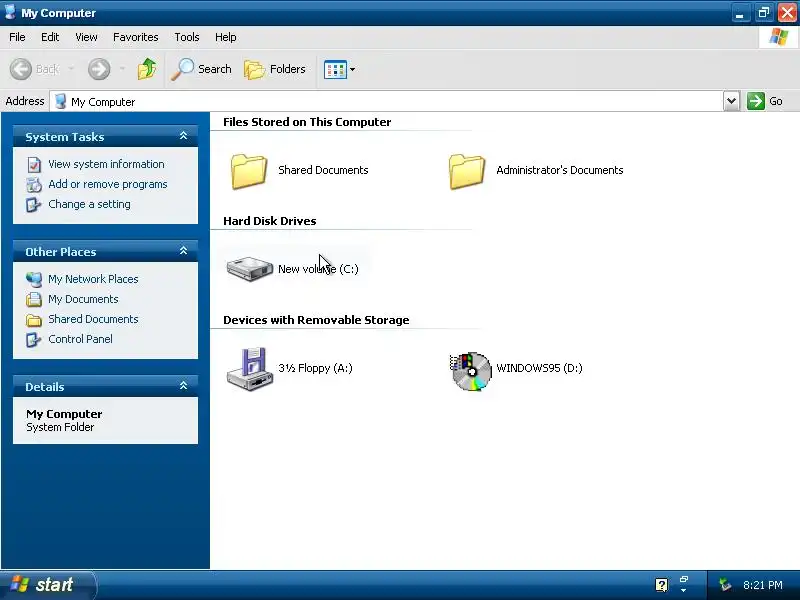Click the Views icon button
This screenshot has height=600, width=800.
point(335,69)
